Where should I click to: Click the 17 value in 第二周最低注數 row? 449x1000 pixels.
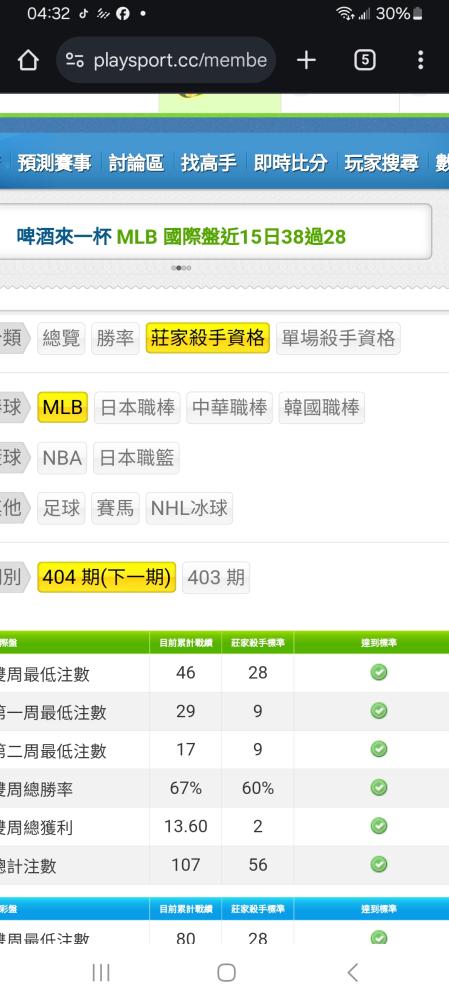[186, 749]
